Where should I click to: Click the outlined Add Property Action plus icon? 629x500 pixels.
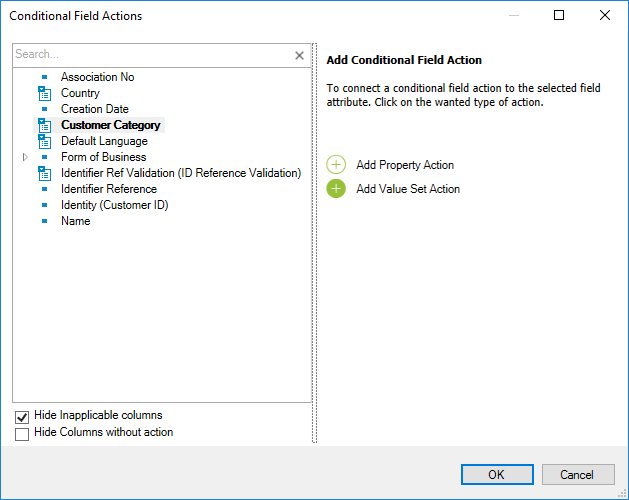pos(336,165)
